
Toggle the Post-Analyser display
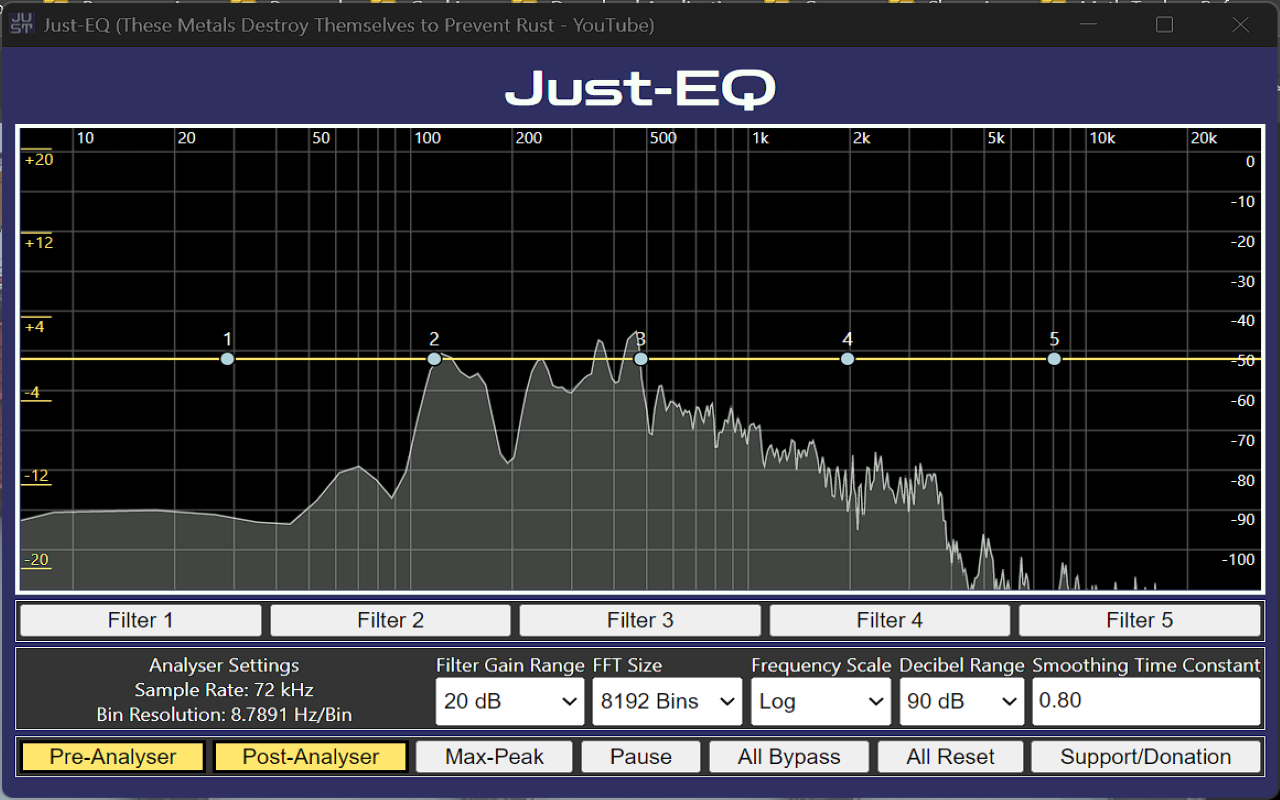point(310,757)
